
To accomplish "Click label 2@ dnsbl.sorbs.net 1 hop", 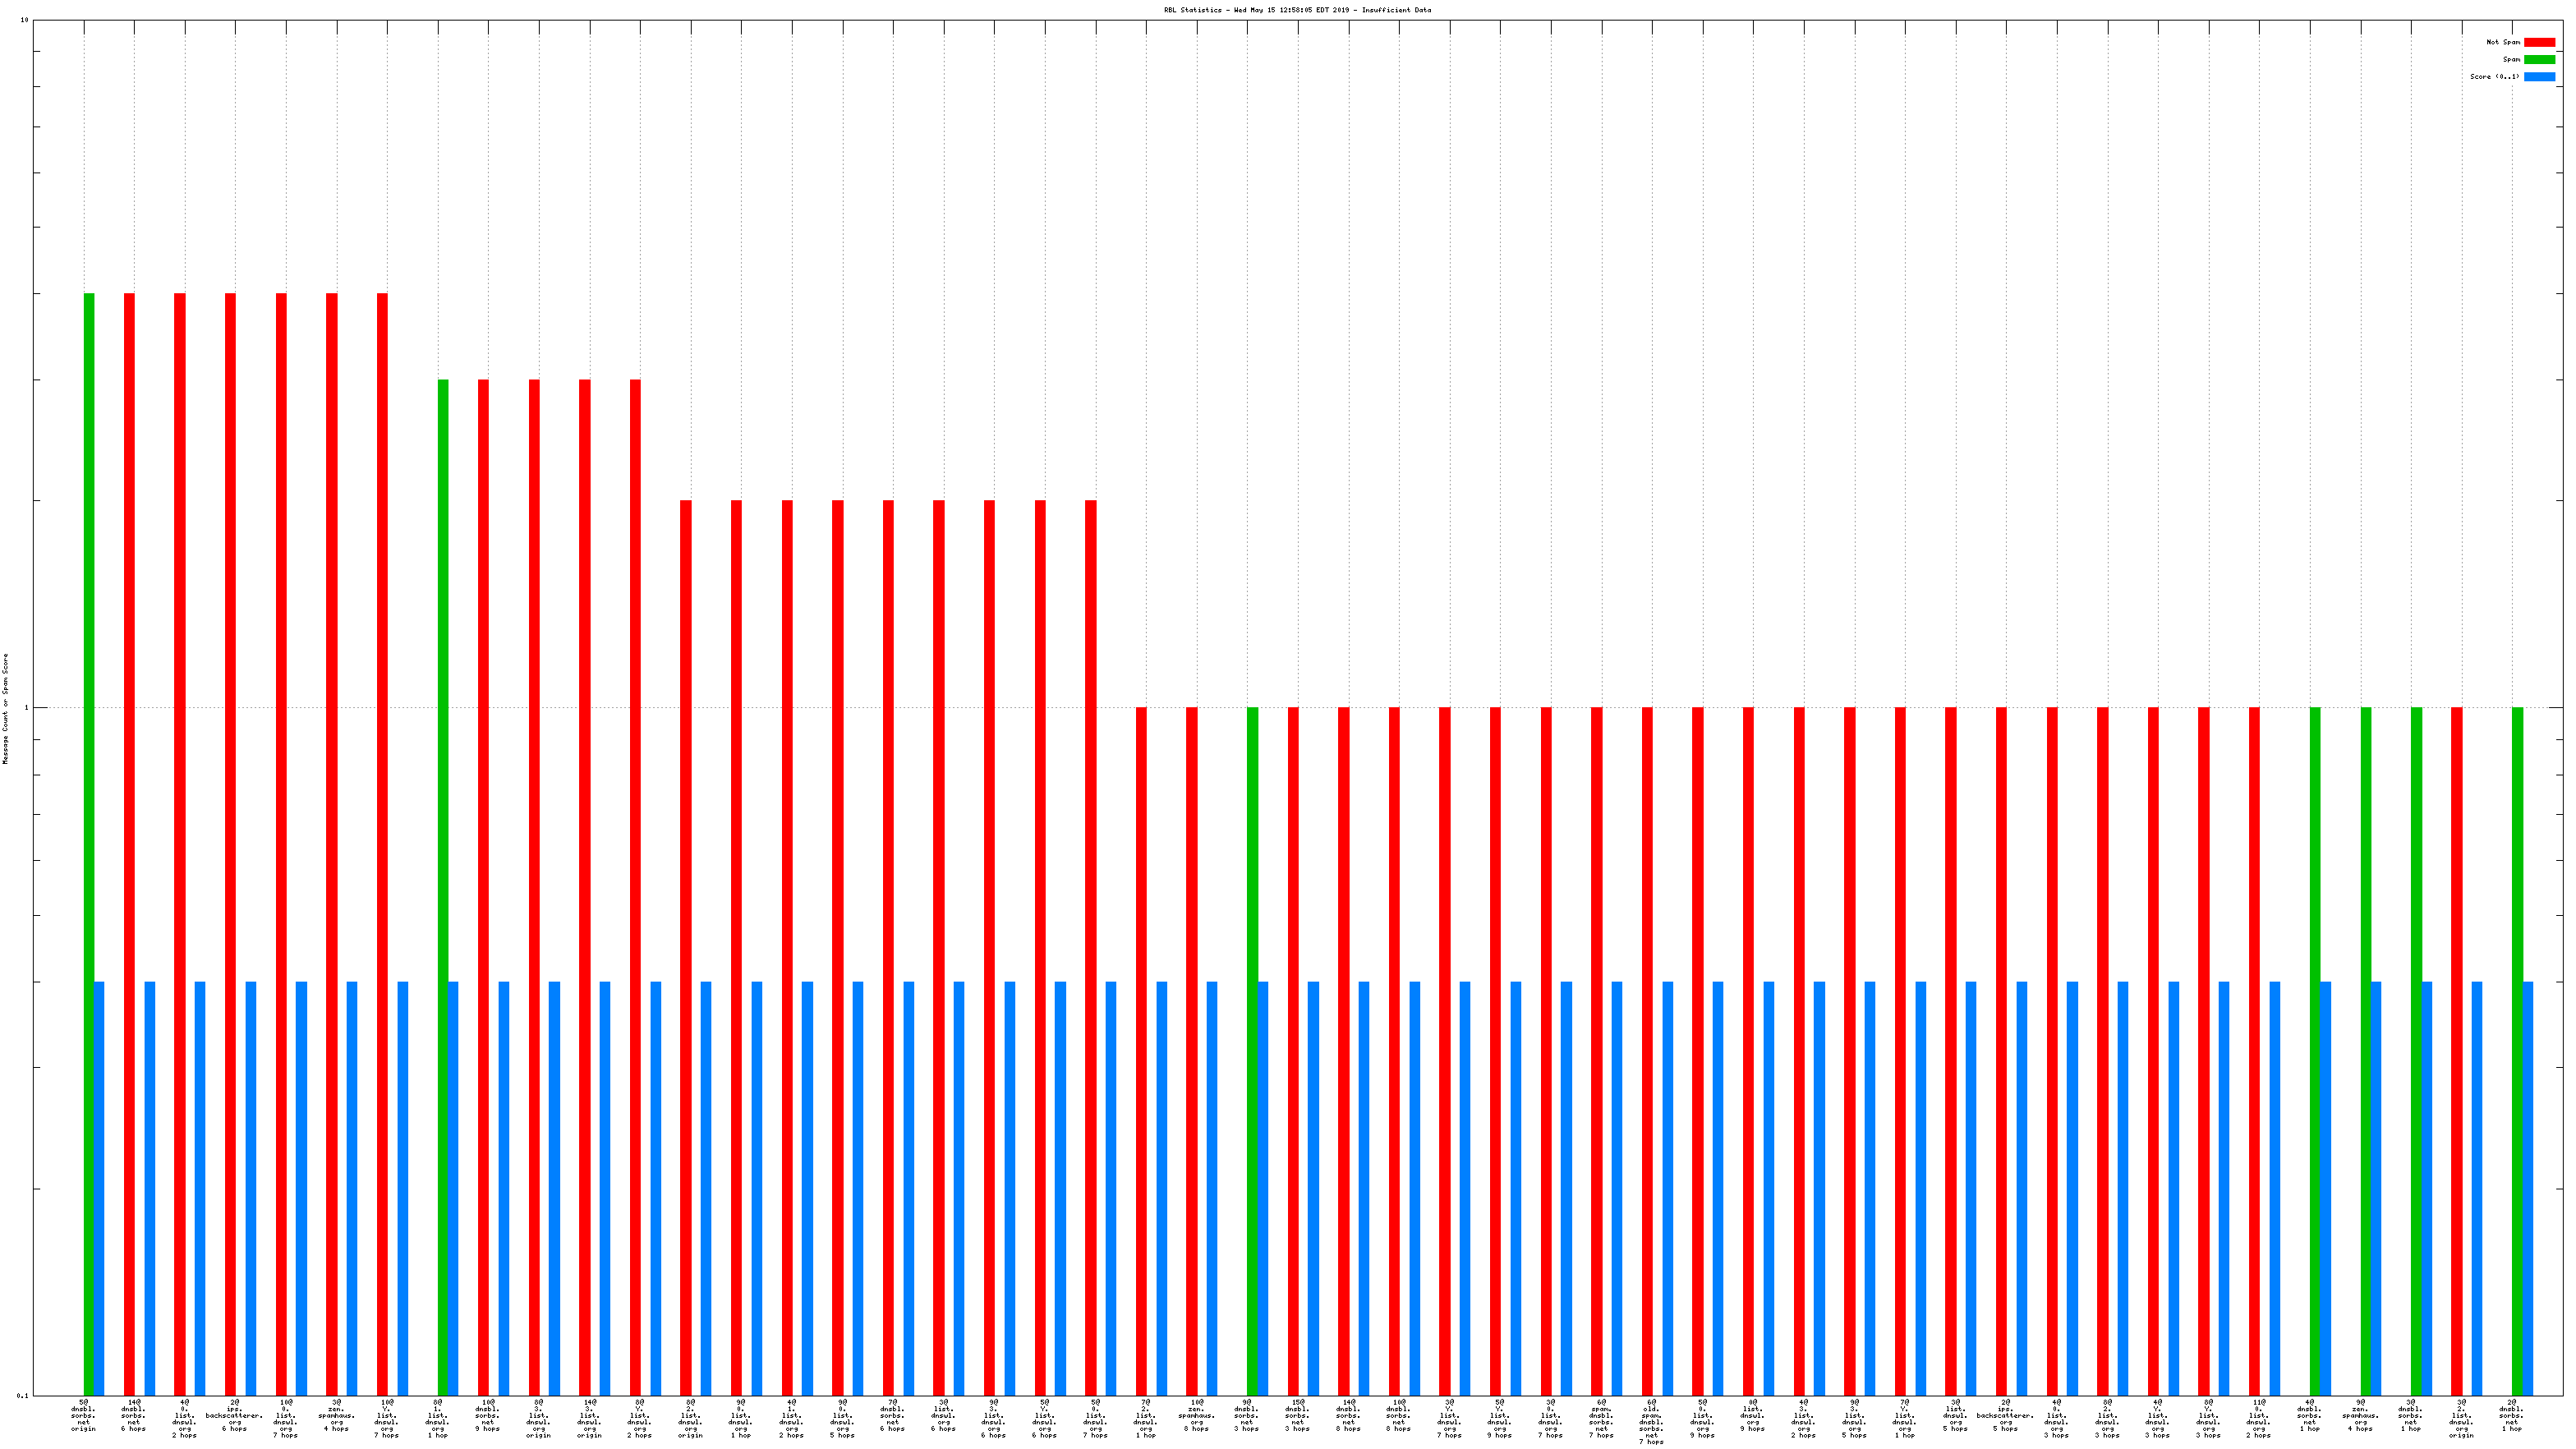I will tap(2511, 1416).
